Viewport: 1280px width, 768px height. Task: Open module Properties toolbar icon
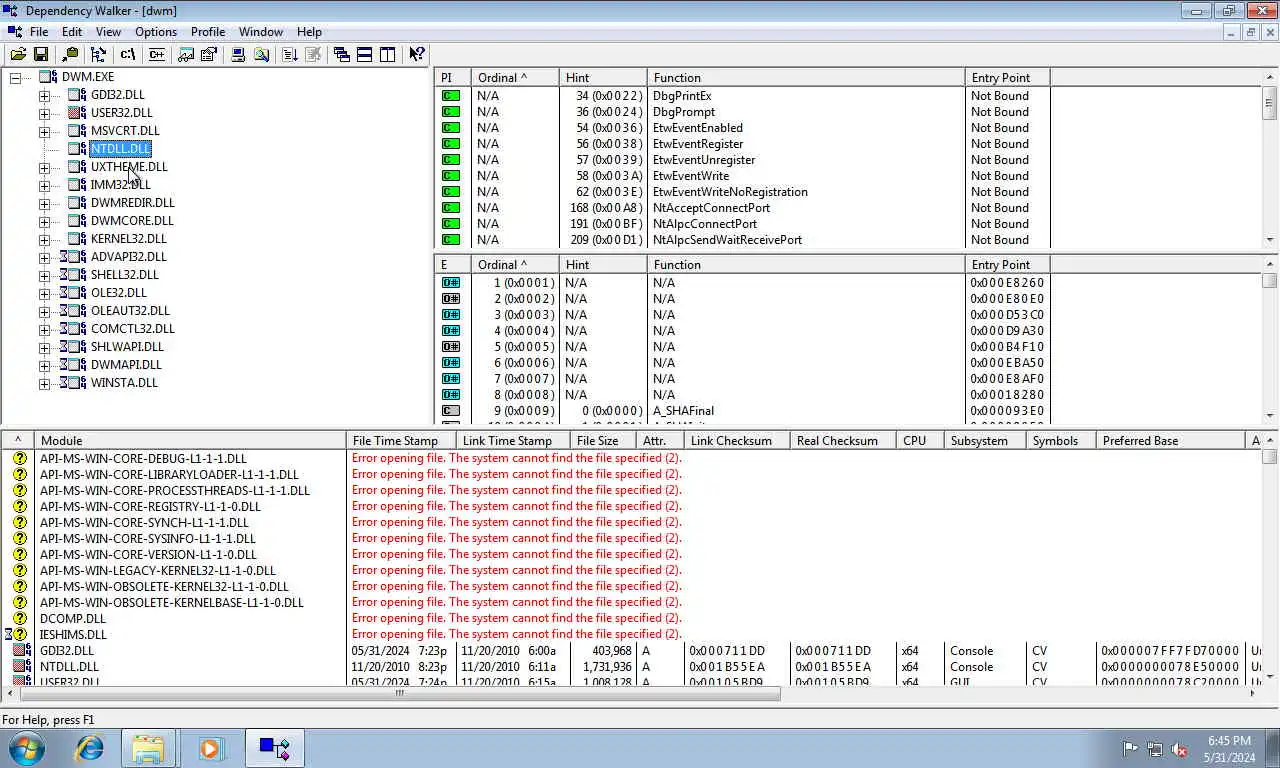[x=209, y=55]
